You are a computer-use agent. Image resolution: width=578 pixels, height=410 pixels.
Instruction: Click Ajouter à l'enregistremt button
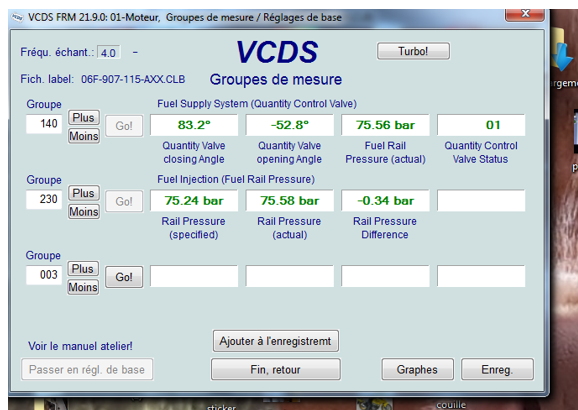pyautogui.click(x=275, y=341)
